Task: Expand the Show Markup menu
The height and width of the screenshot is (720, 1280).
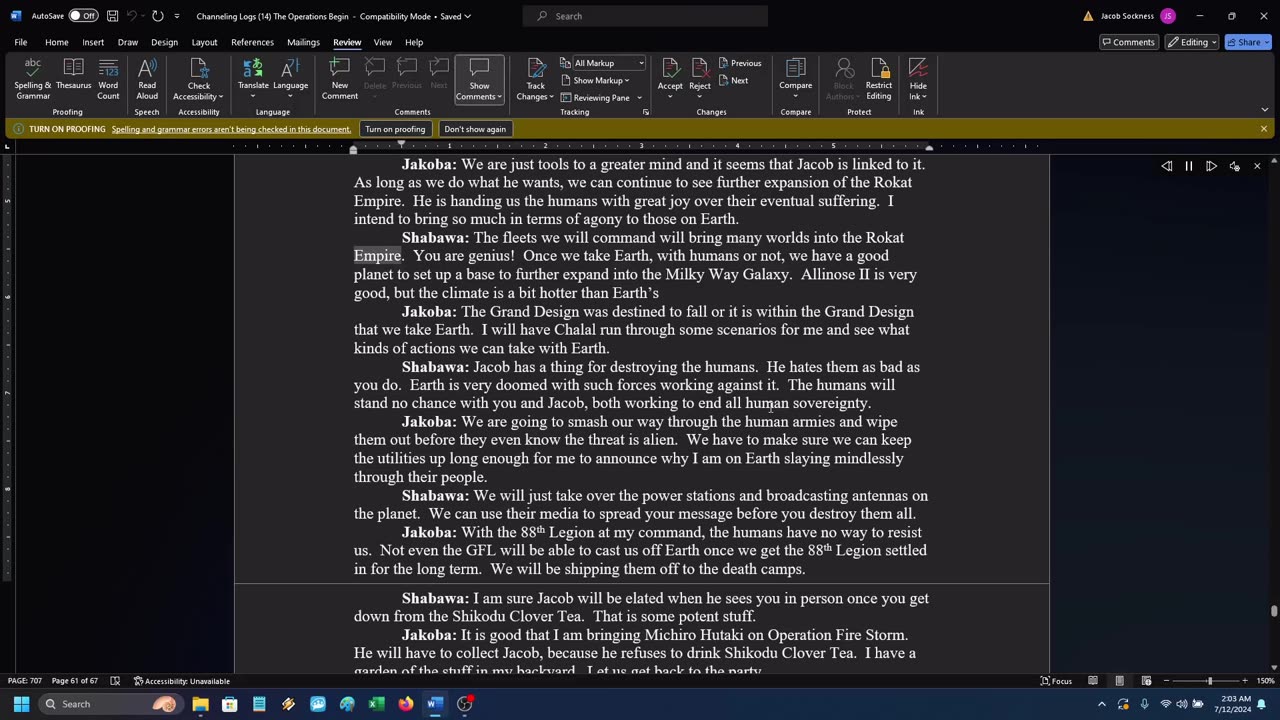Action: tap(595, 81)
